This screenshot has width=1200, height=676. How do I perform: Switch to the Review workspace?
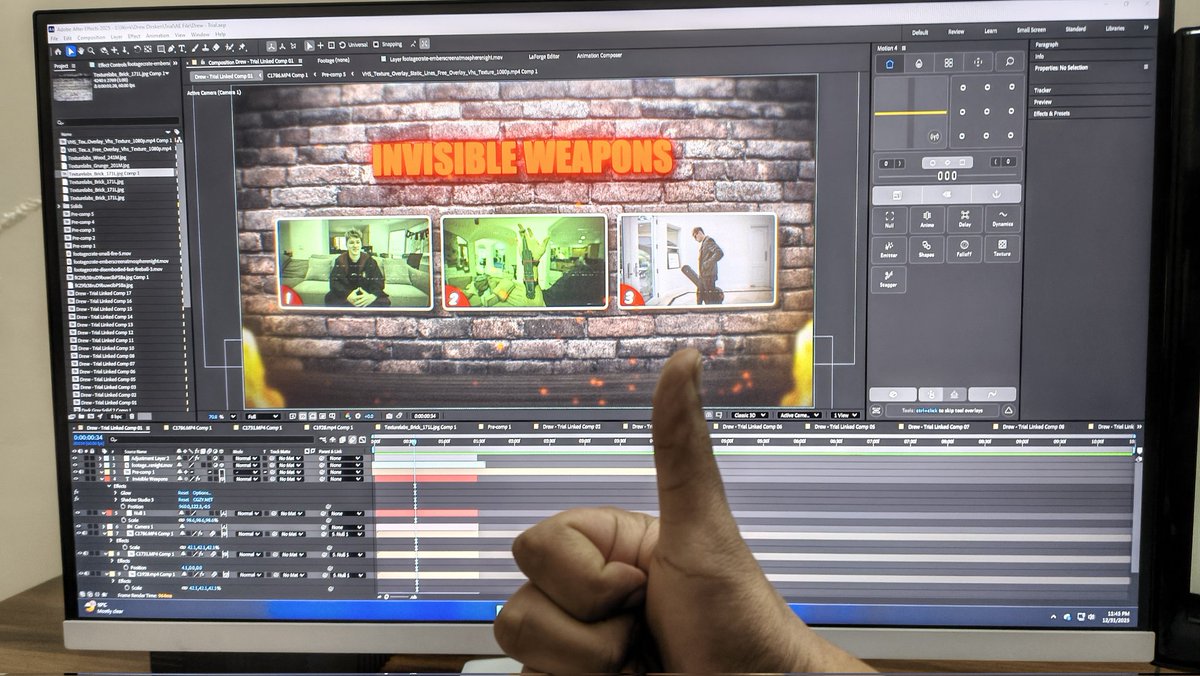[x=956, y=32]
